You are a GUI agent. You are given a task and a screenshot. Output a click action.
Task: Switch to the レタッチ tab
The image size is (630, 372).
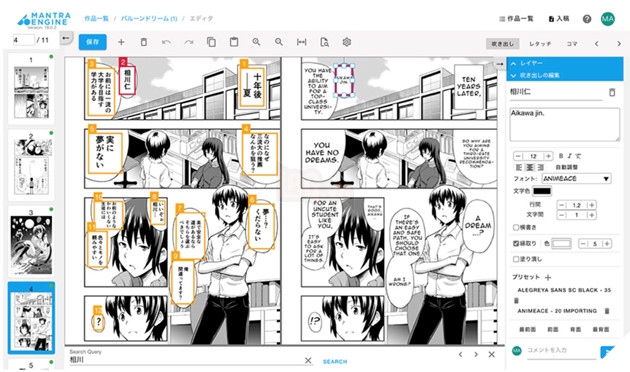coord(540,44)
